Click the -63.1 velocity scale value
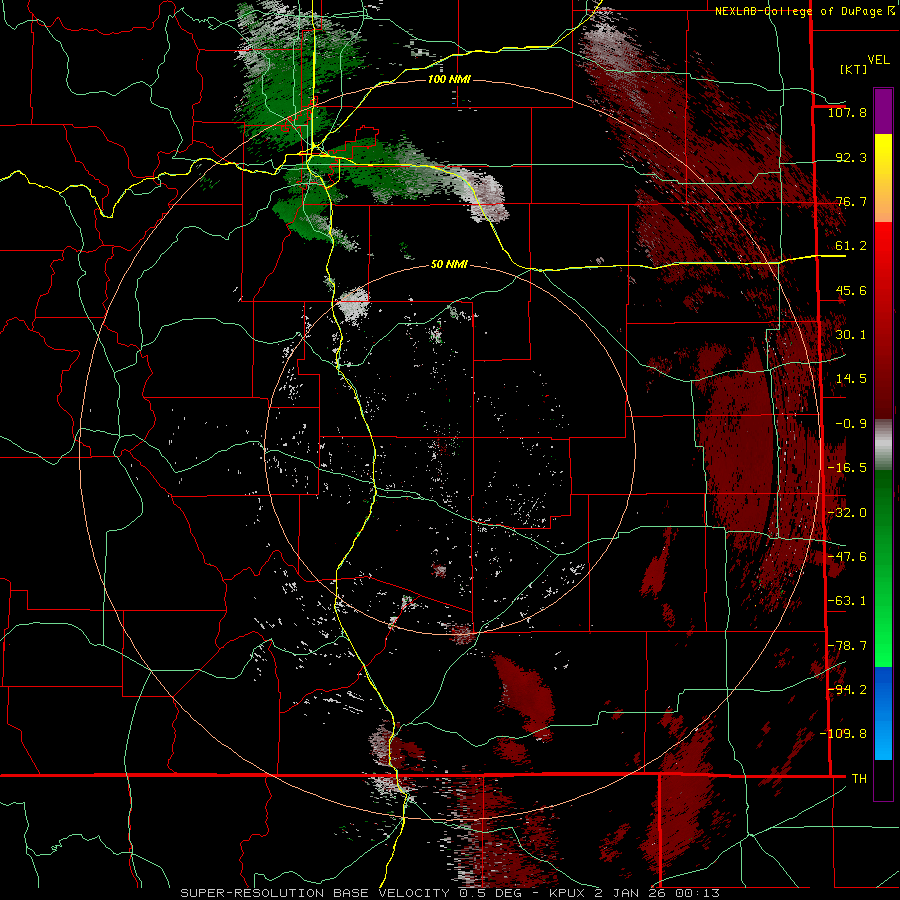Image resolution: width=900 pixels, height=900 pixels. pos(847,601)
